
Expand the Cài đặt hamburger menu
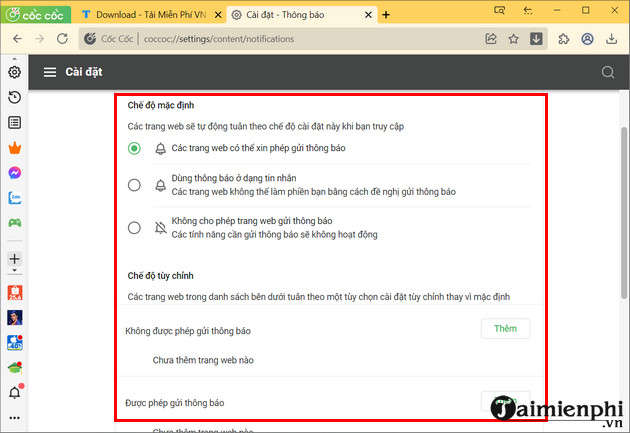pos(49,73)
